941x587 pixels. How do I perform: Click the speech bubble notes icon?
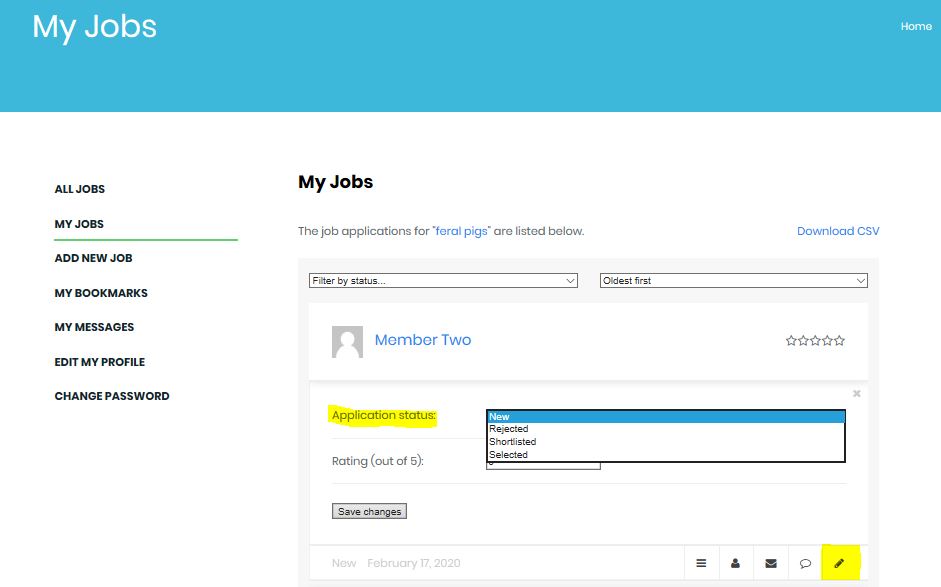805,564
